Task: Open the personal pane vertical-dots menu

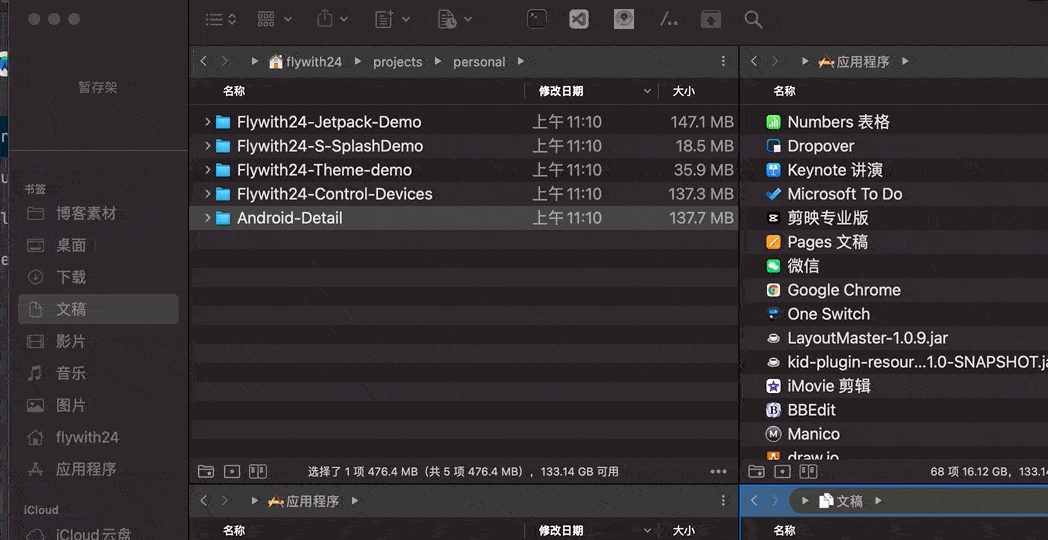Action: [x=723, y=61]
